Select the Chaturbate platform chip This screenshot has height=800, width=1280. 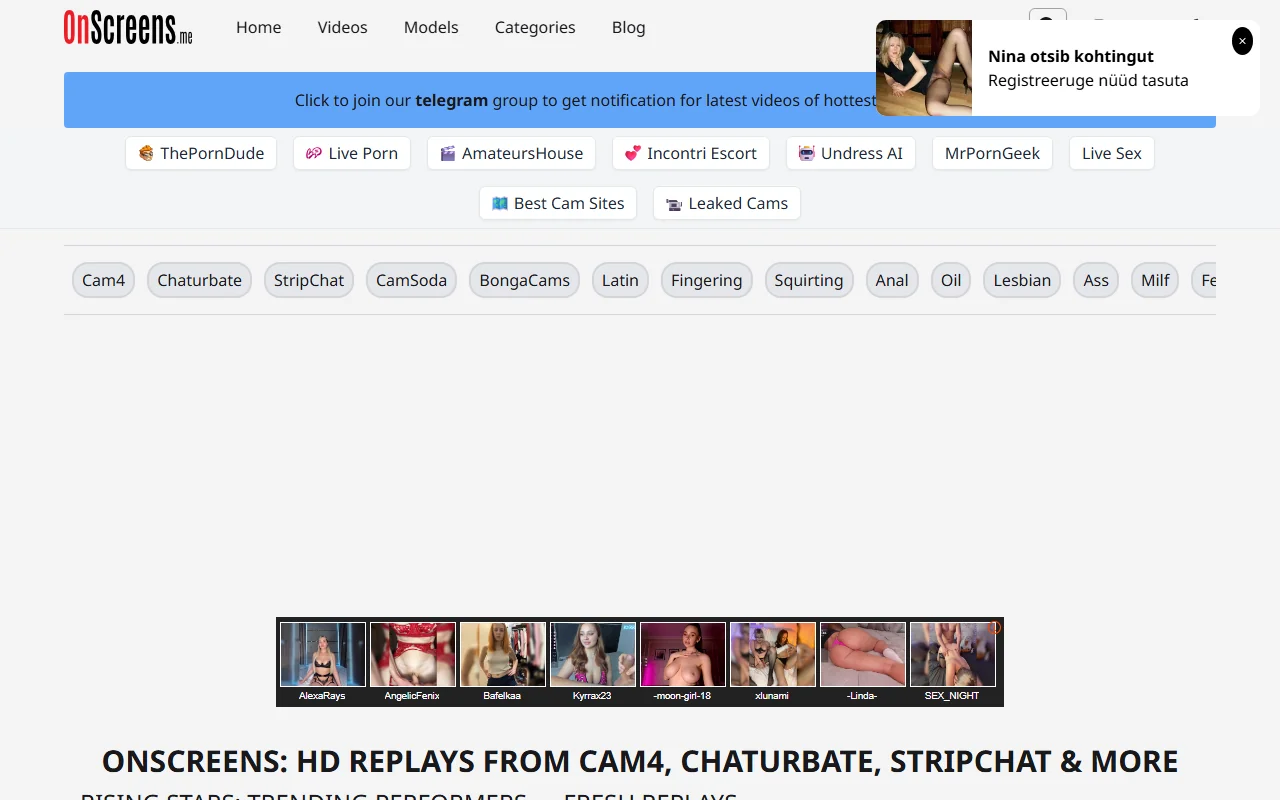199,280
